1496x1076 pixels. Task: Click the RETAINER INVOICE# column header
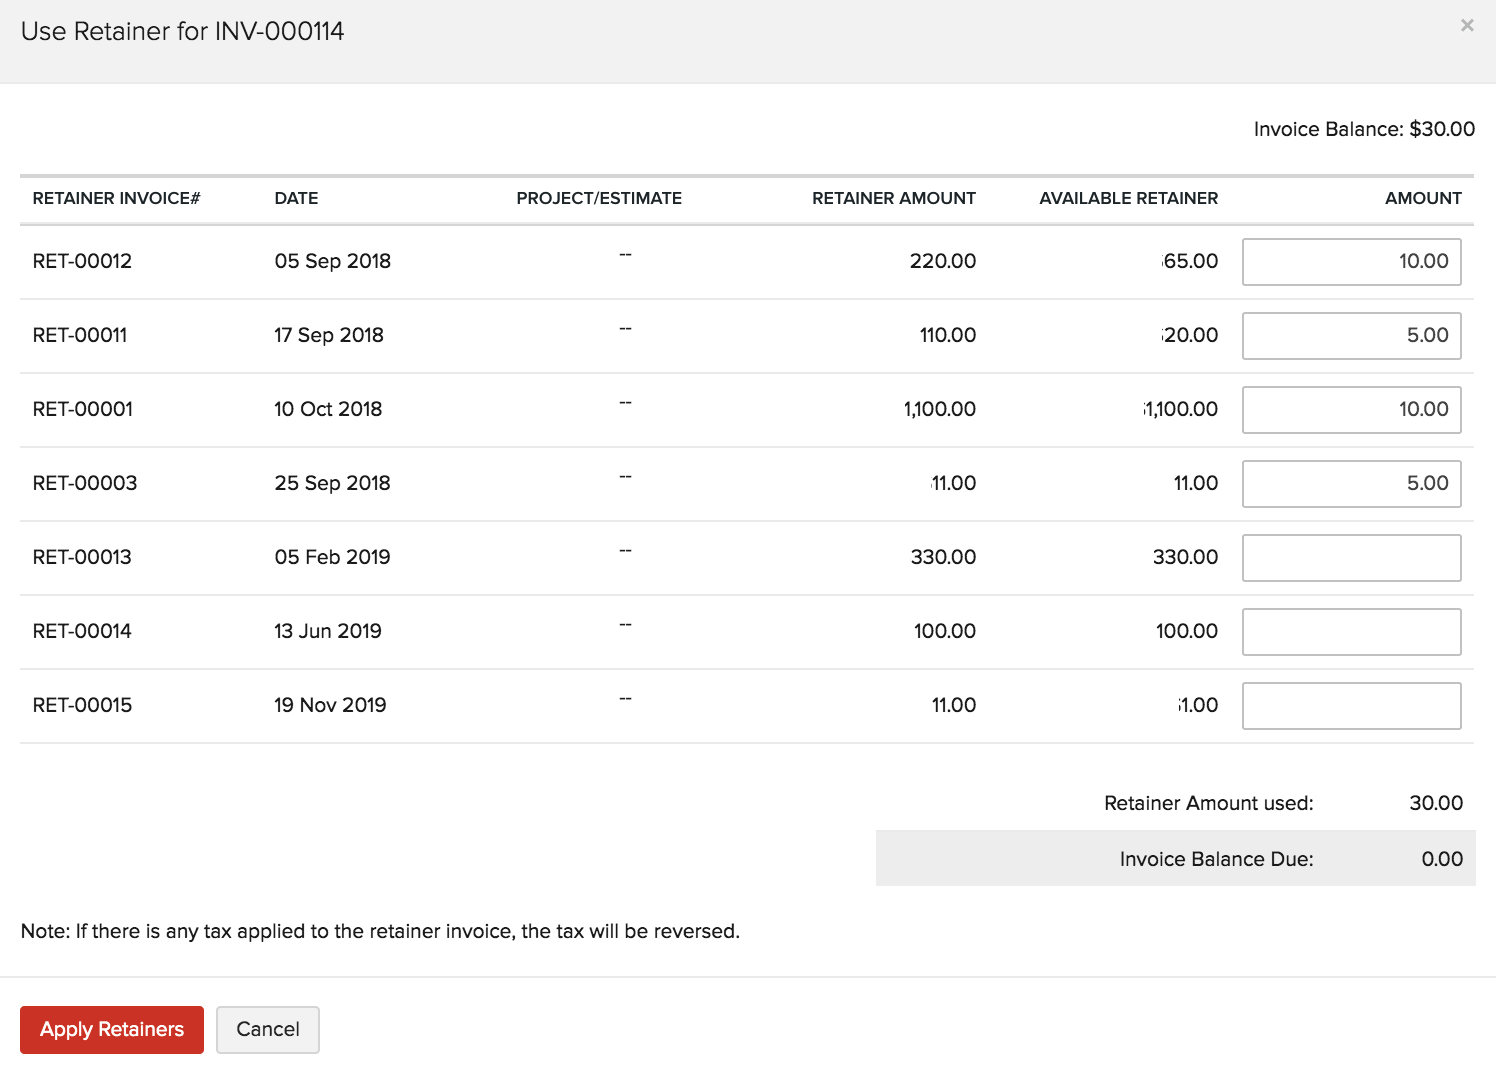[116, 198]
